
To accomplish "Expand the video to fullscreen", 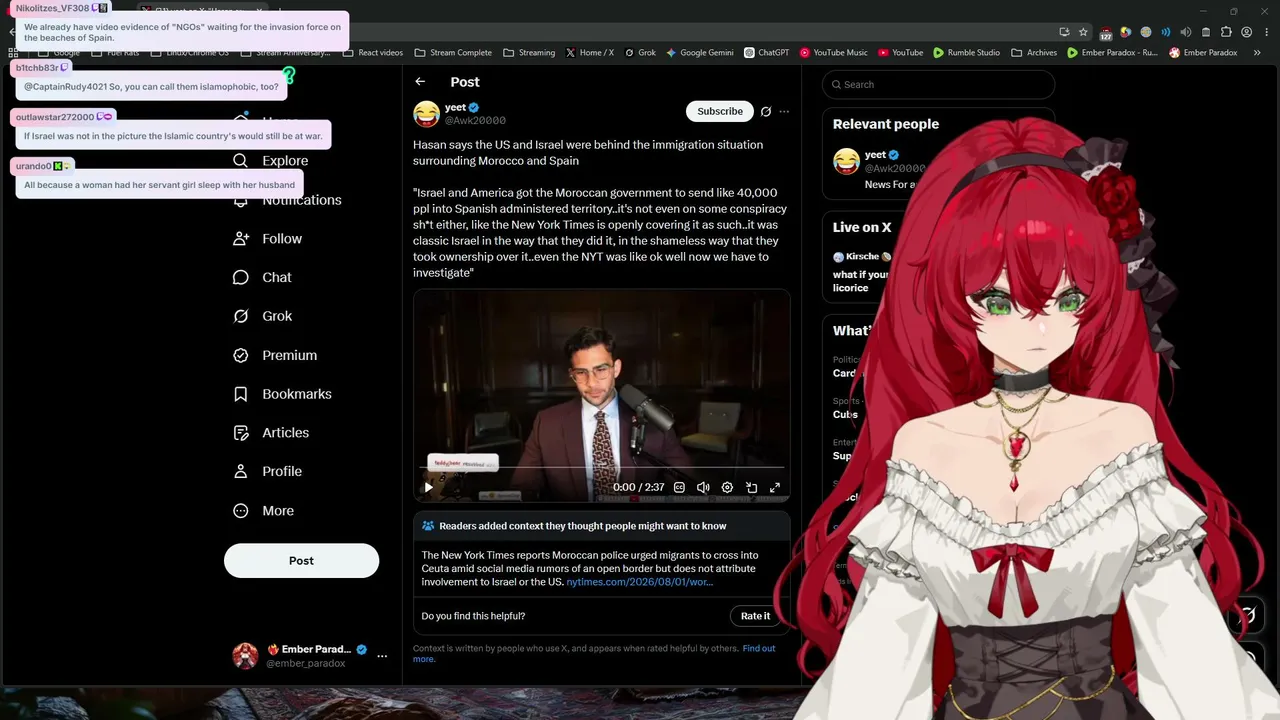I will click(774, 487).
